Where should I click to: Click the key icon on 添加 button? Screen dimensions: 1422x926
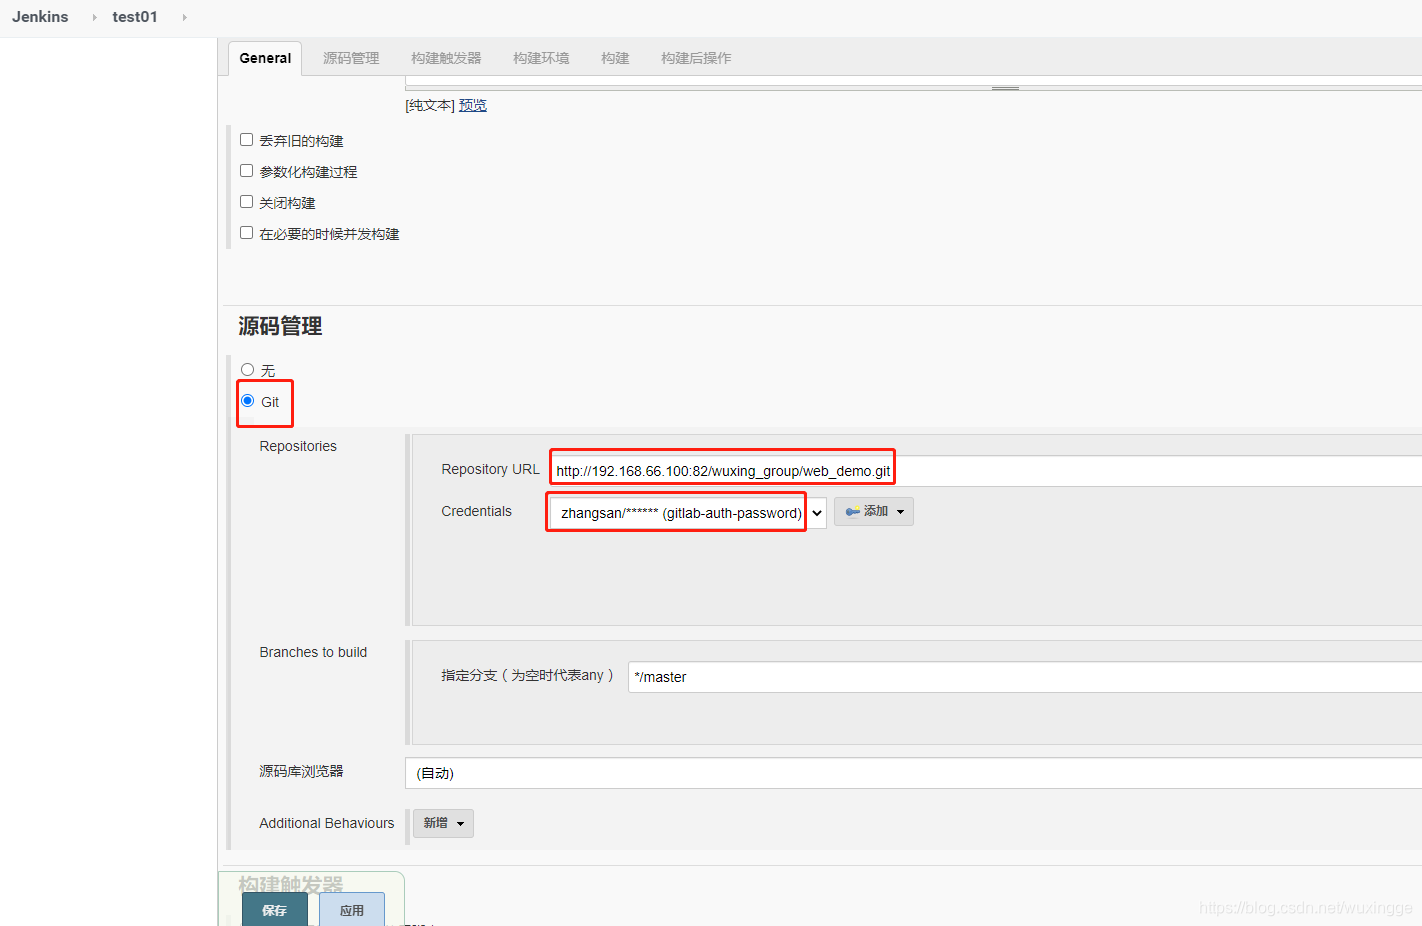[x=852, y=511]
